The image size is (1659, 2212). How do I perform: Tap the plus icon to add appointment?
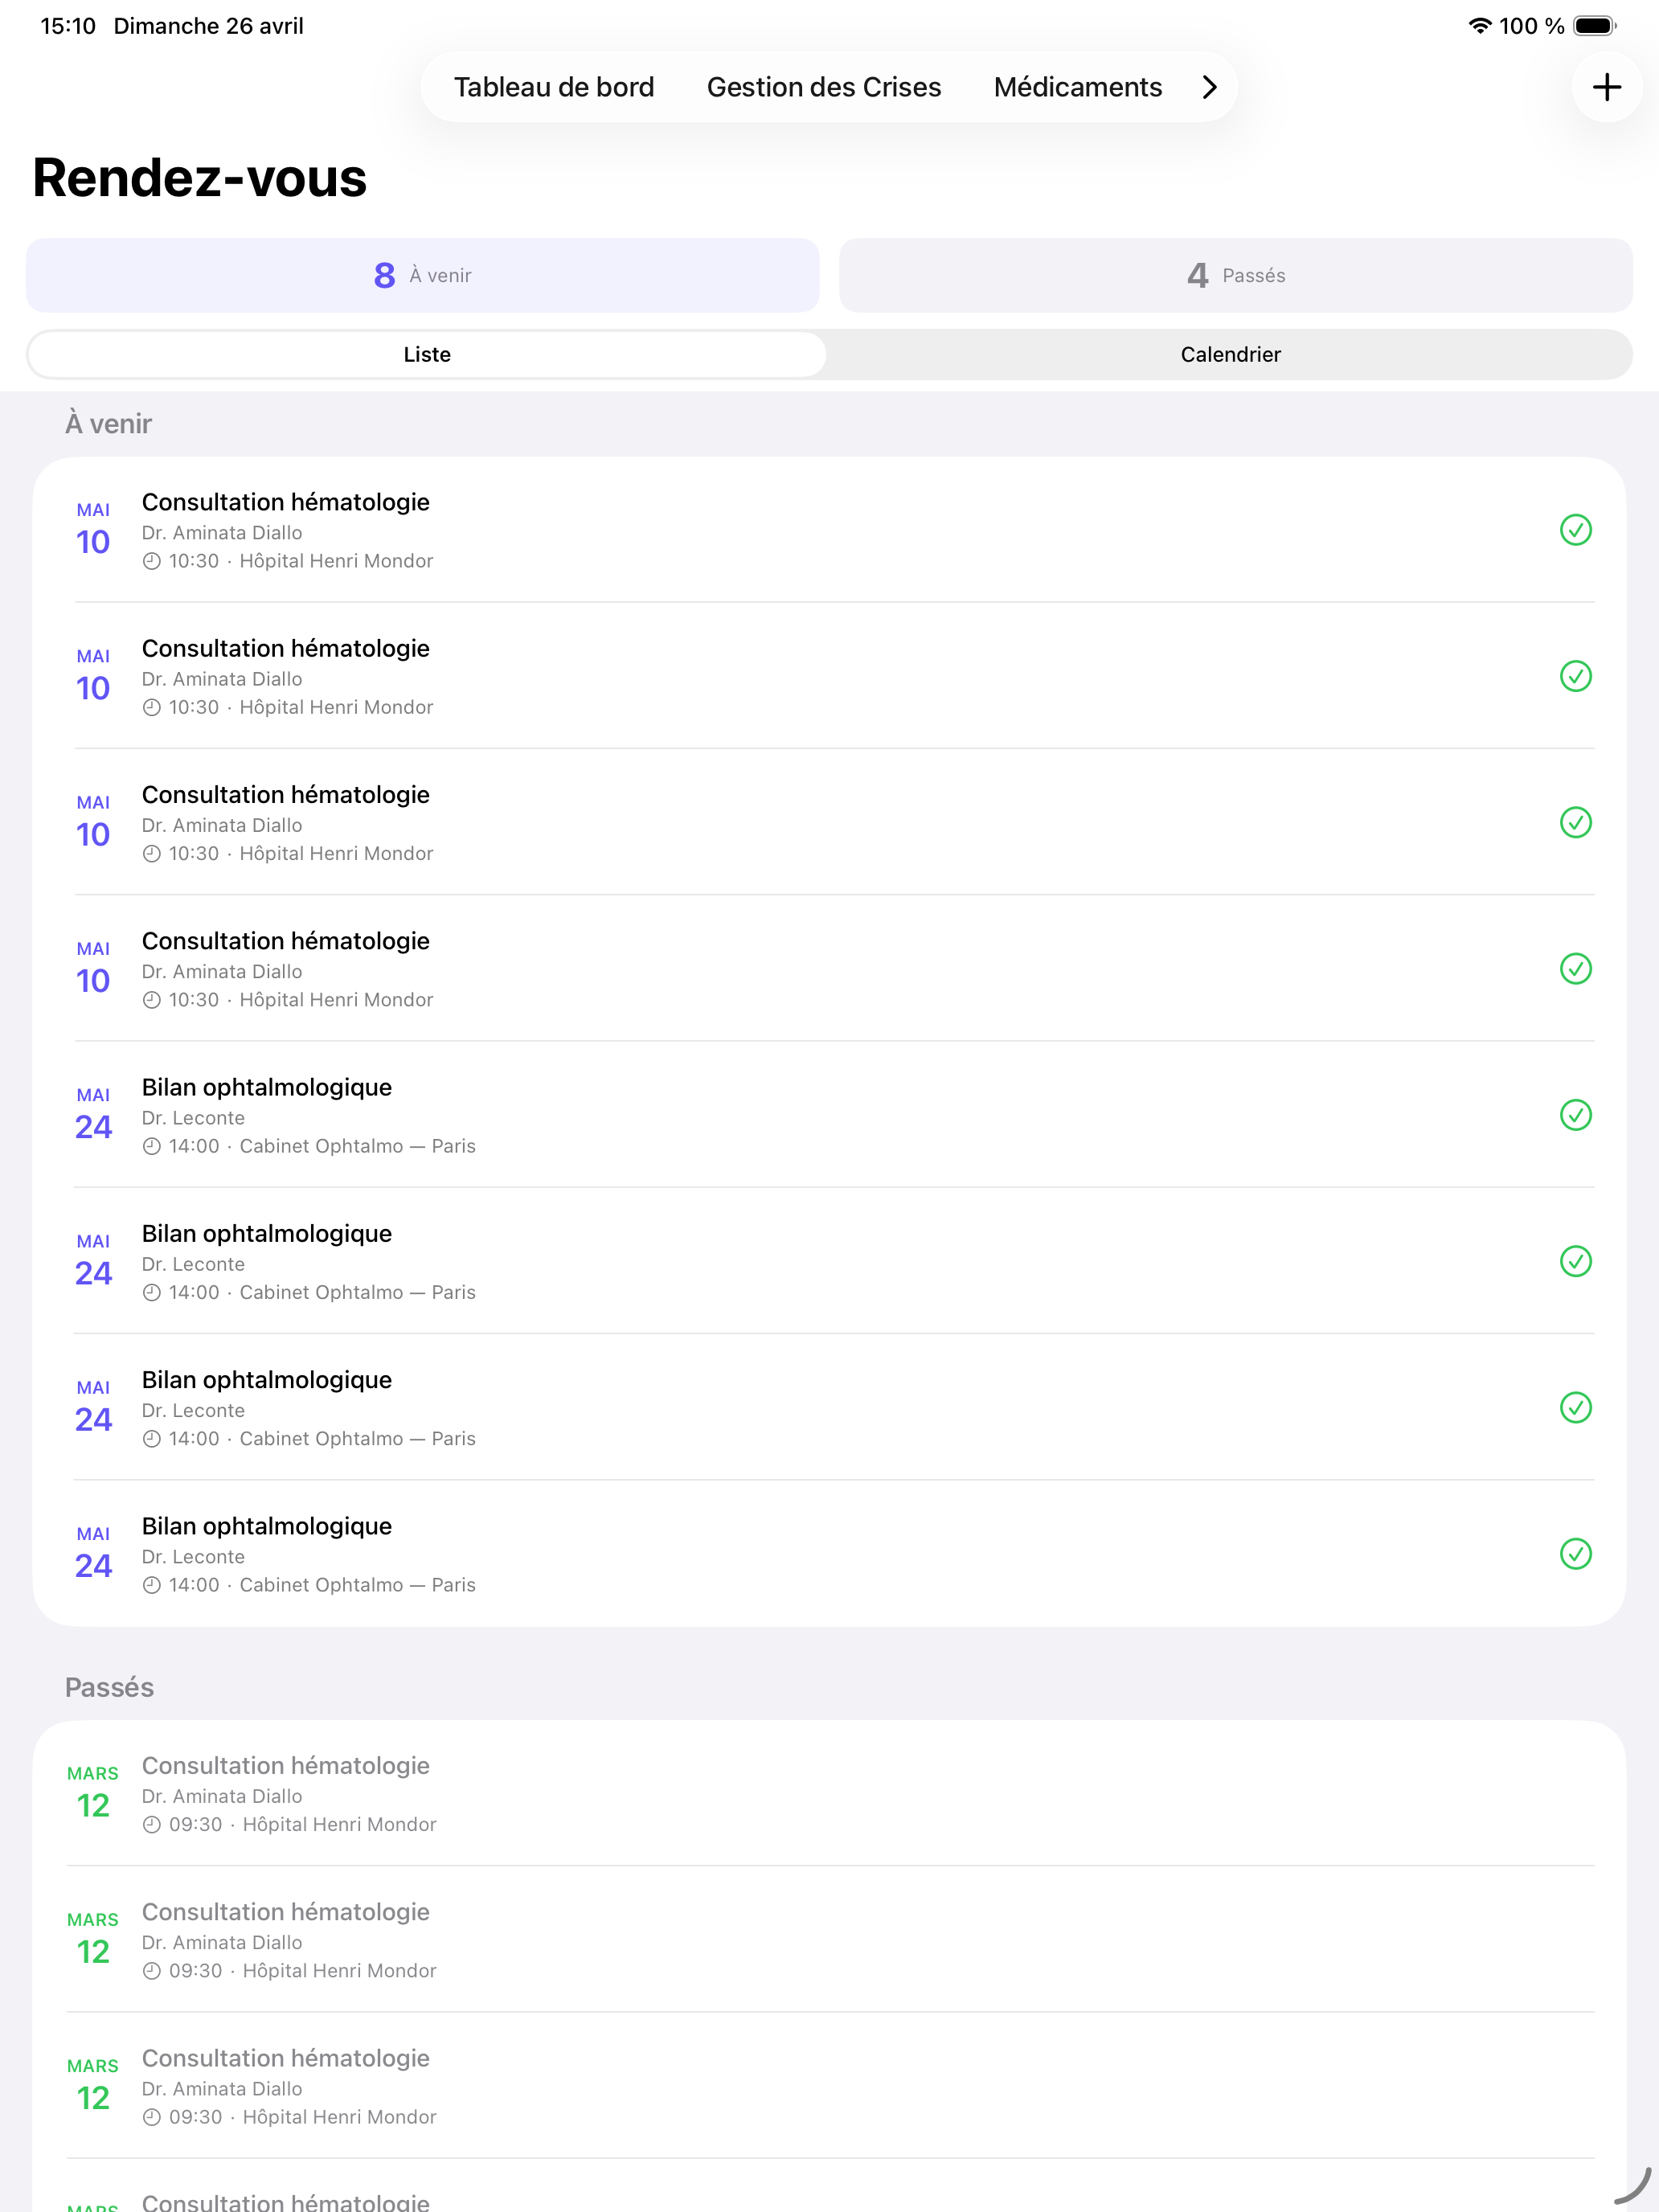click(x=1606, y=87)
